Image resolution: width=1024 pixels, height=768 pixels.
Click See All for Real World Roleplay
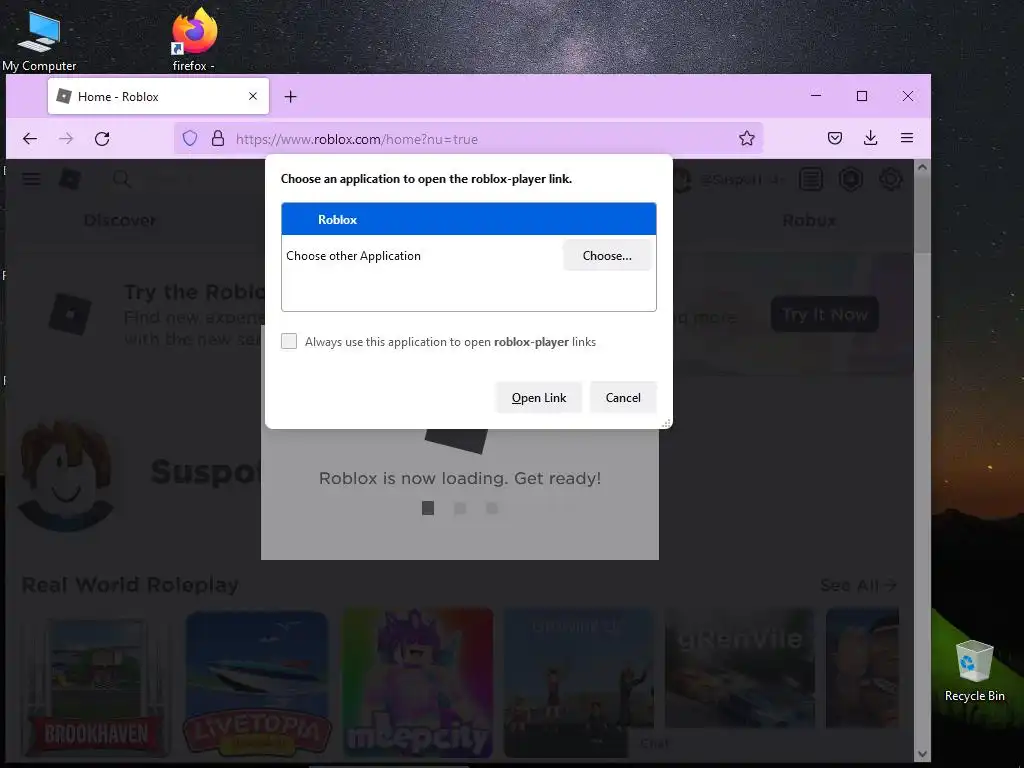[x=858, y=585]
